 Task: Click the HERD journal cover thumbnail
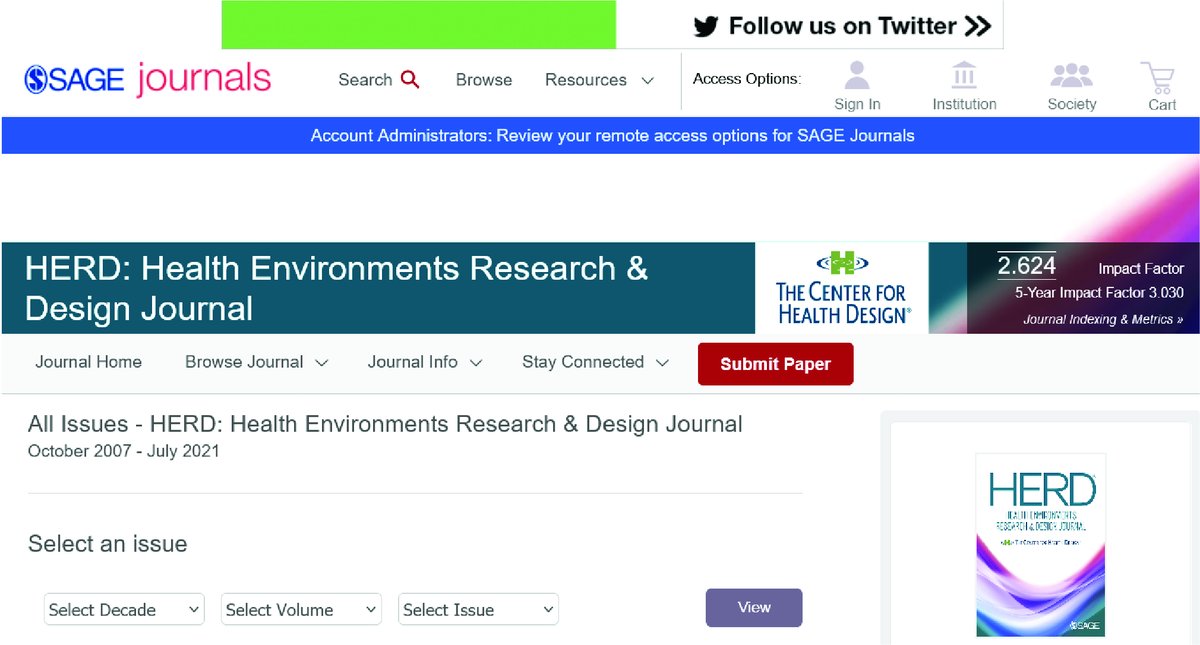1040,543
